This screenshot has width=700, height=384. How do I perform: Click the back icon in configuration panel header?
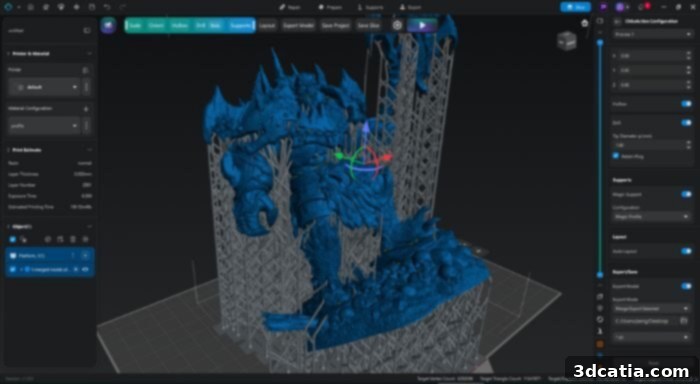(617, 21)
